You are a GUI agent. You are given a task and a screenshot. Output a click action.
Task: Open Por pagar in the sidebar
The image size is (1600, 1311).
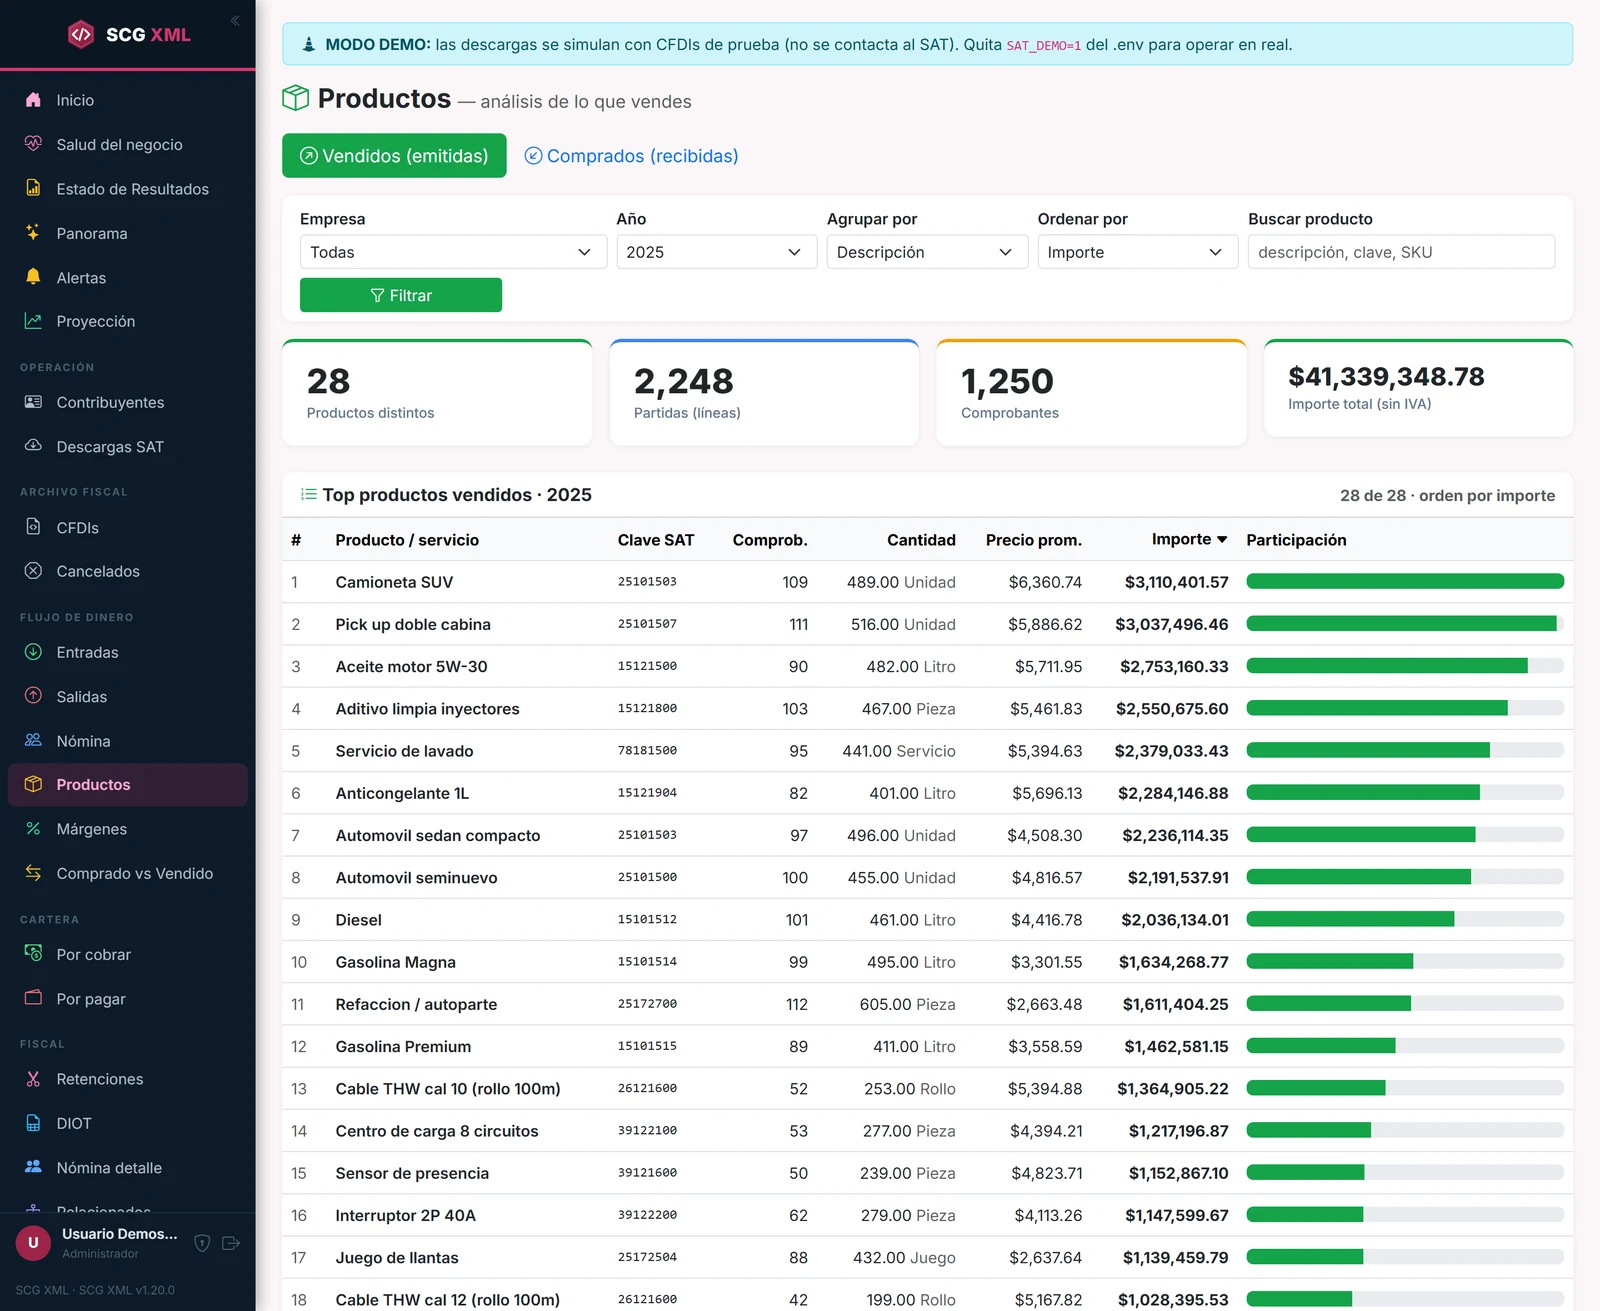(128, 999)
